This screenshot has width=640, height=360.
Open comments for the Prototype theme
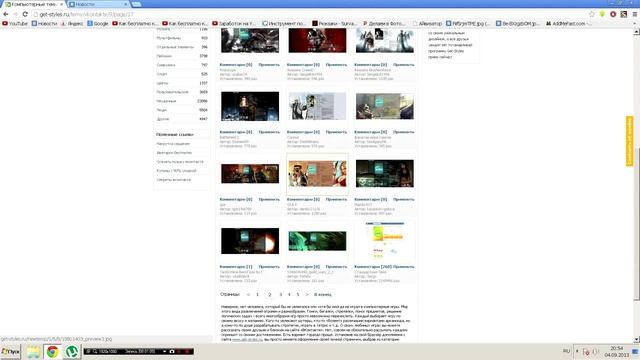click(236, 65)
